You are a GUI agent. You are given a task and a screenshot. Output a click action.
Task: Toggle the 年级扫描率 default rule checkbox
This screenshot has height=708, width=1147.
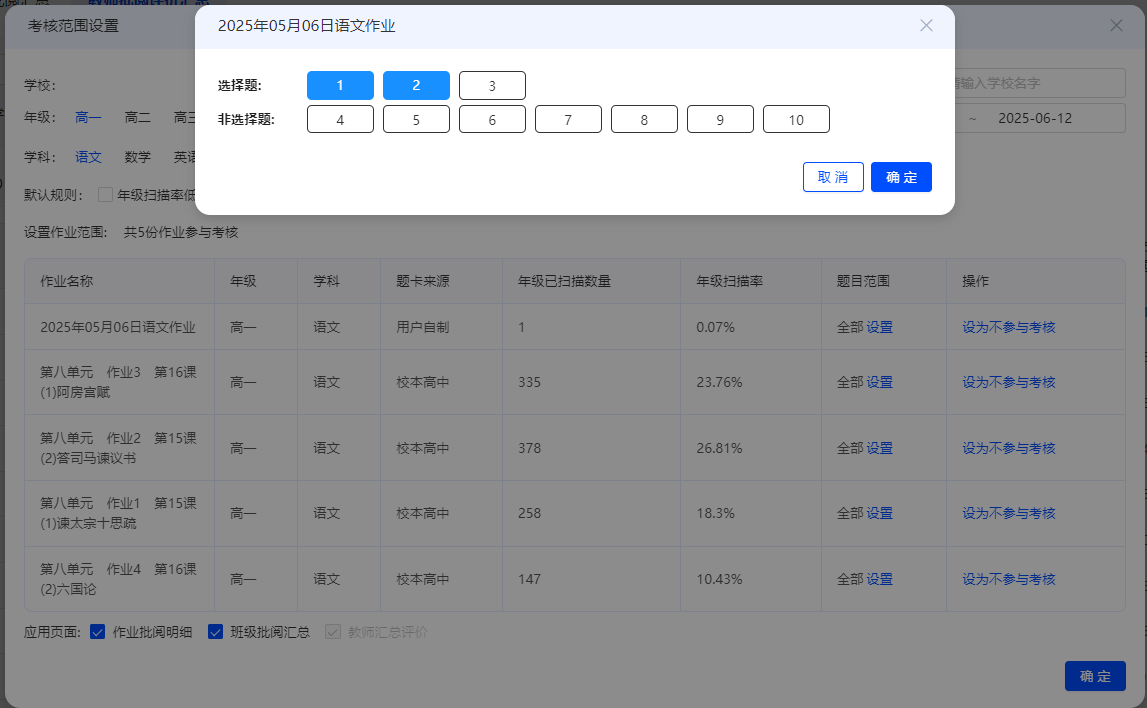[x=105, y=195]
